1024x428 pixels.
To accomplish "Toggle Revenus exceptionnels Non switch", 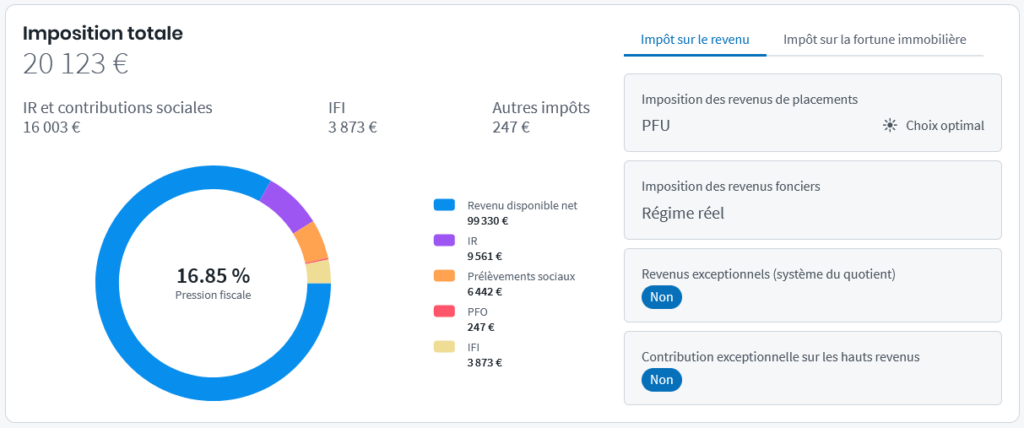I will point(661,297).
